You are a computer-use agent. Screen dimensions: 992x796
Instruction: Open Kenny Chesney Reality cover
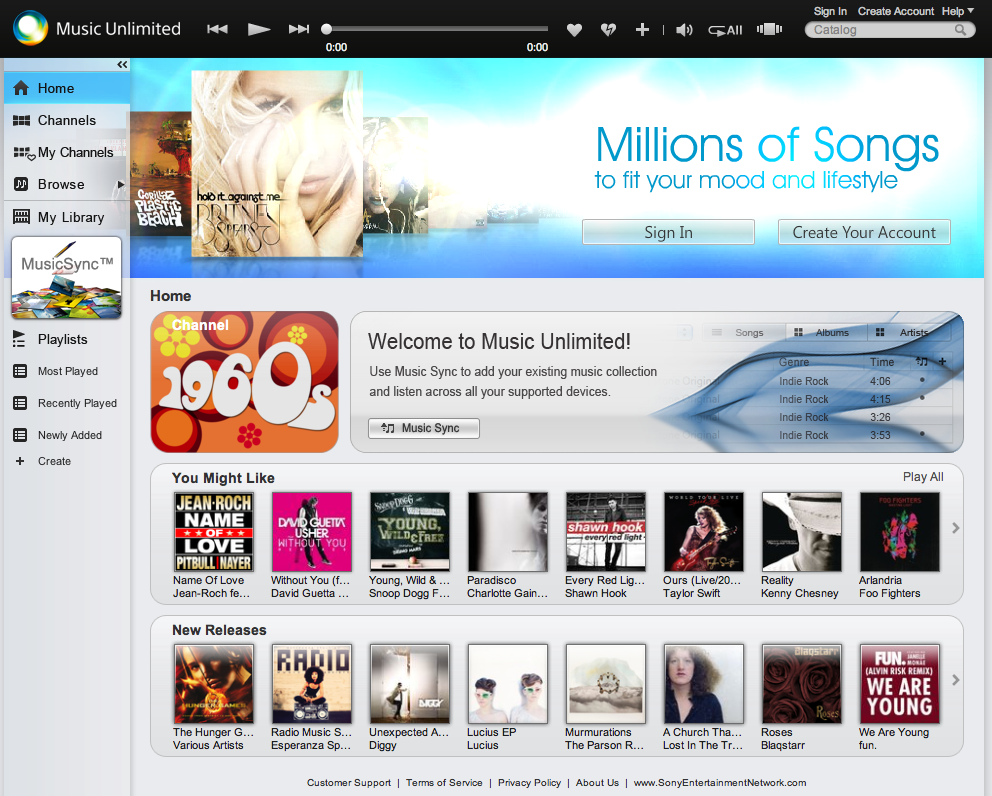pyautogui.click(x=802, y=532)
